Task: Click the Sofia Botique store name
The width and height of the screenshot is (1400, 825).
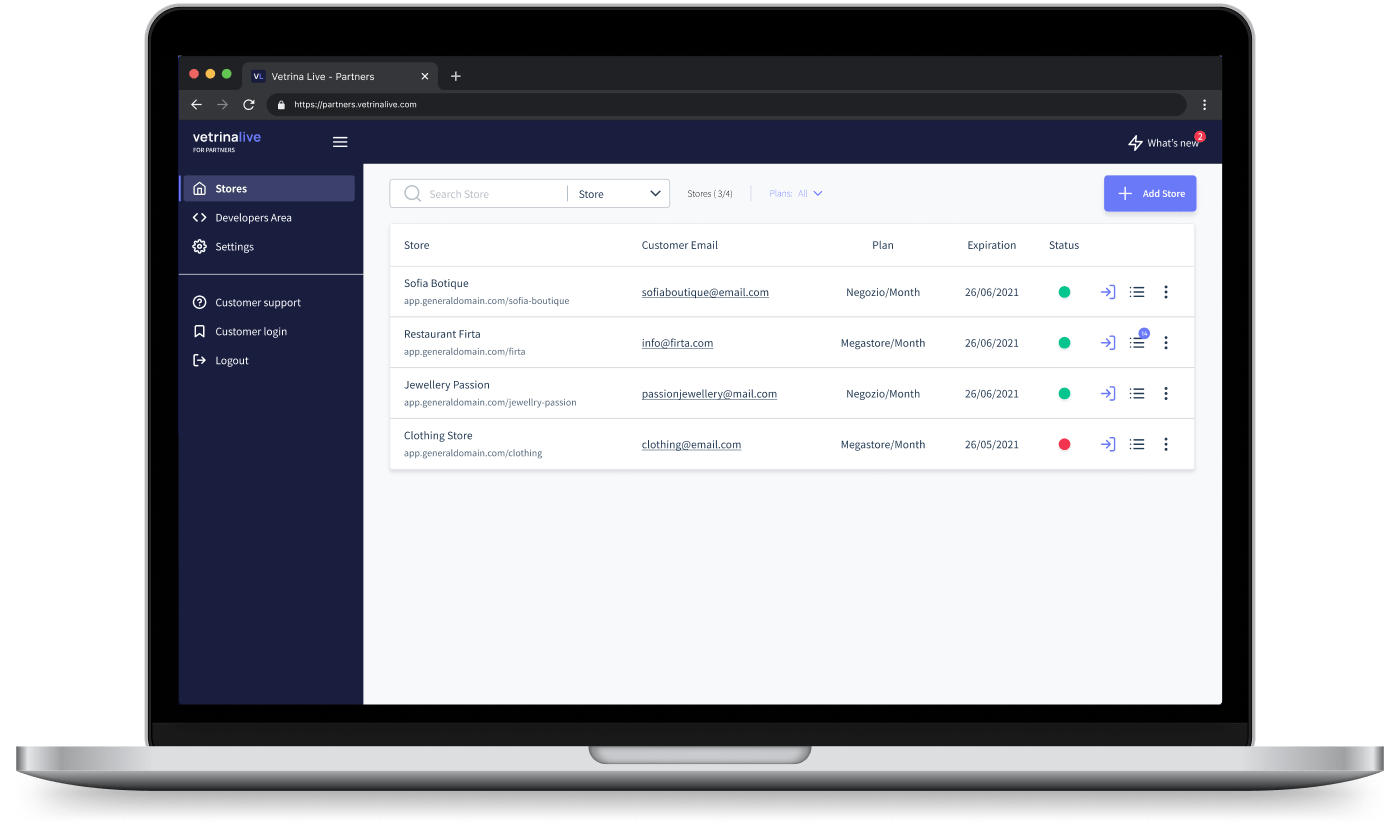Action: tap(436, 283)
